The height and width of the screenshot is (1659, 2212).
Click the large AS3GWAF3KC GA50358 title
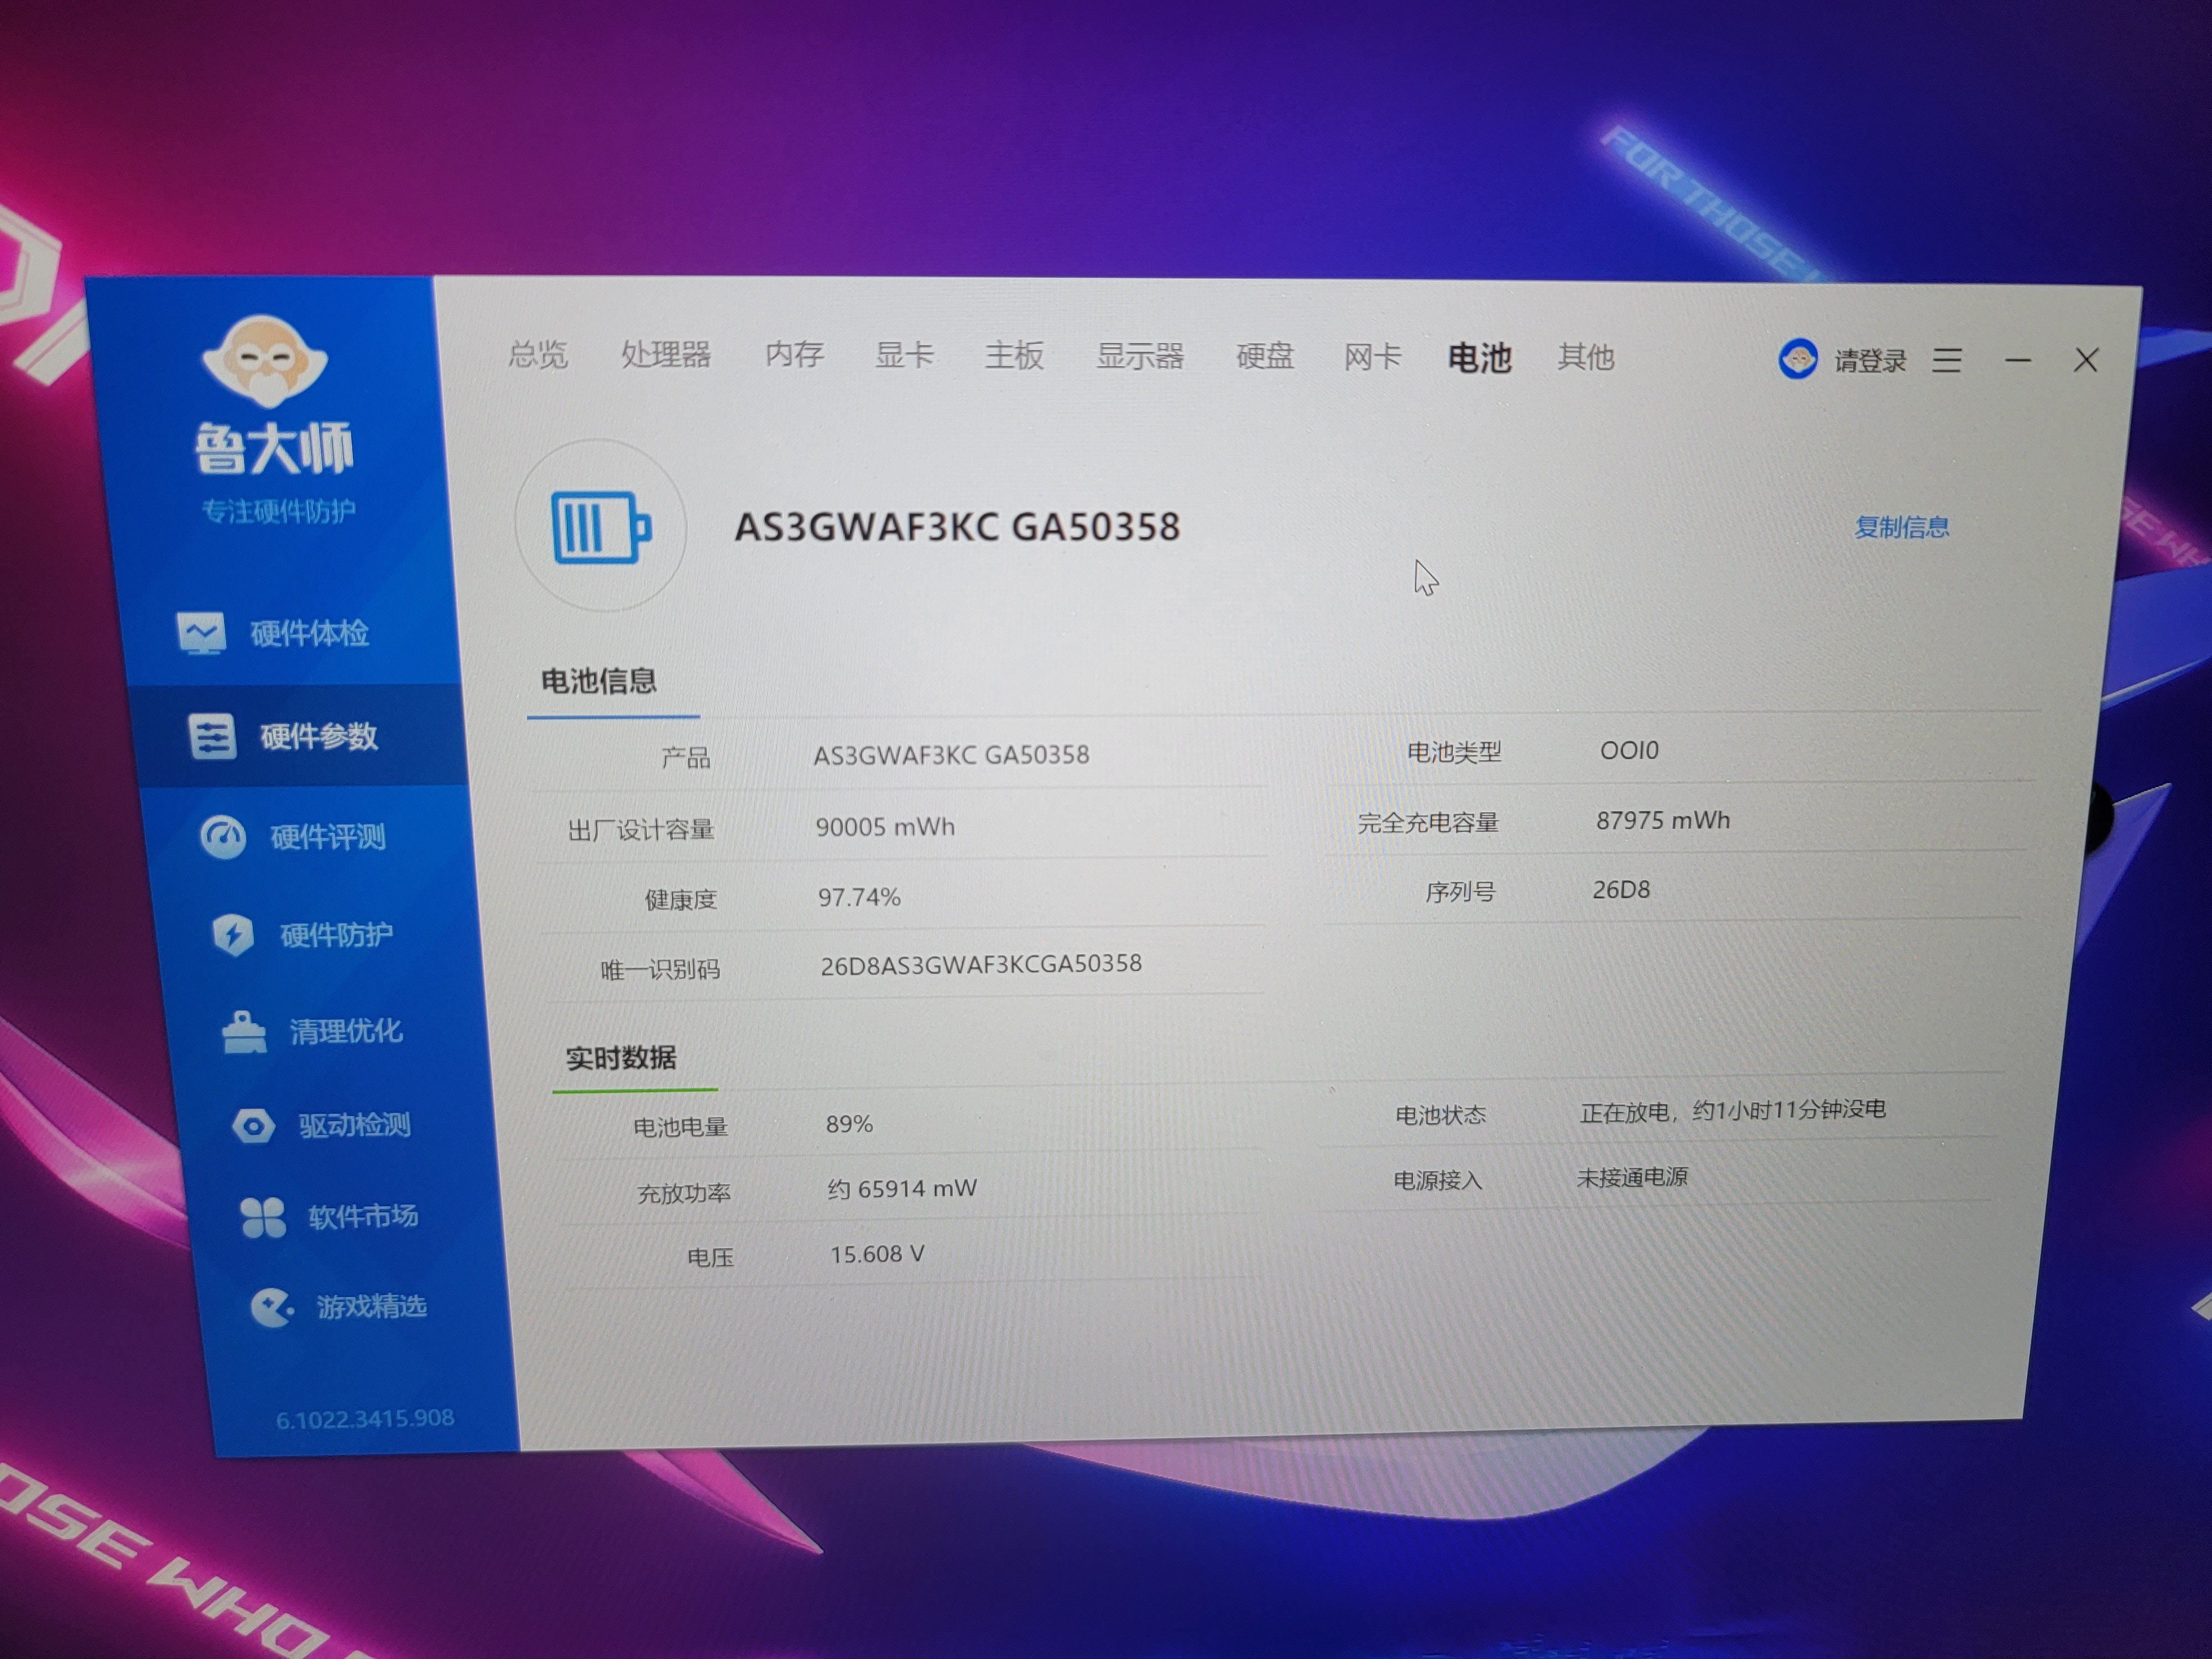[957, 527]
